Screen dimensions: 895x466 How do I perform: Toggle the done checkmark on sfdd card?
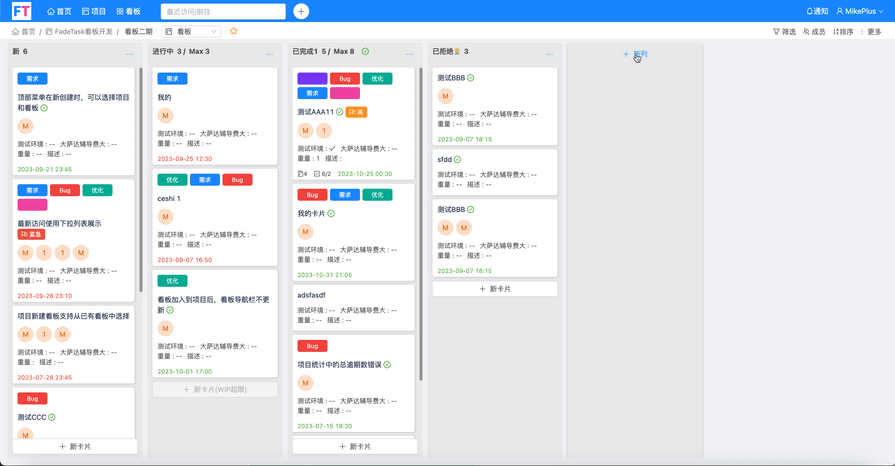point(458,159)
